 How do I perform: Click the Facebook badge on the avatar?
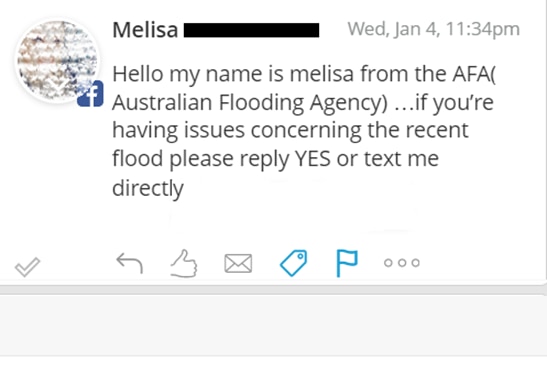[90, 94]
